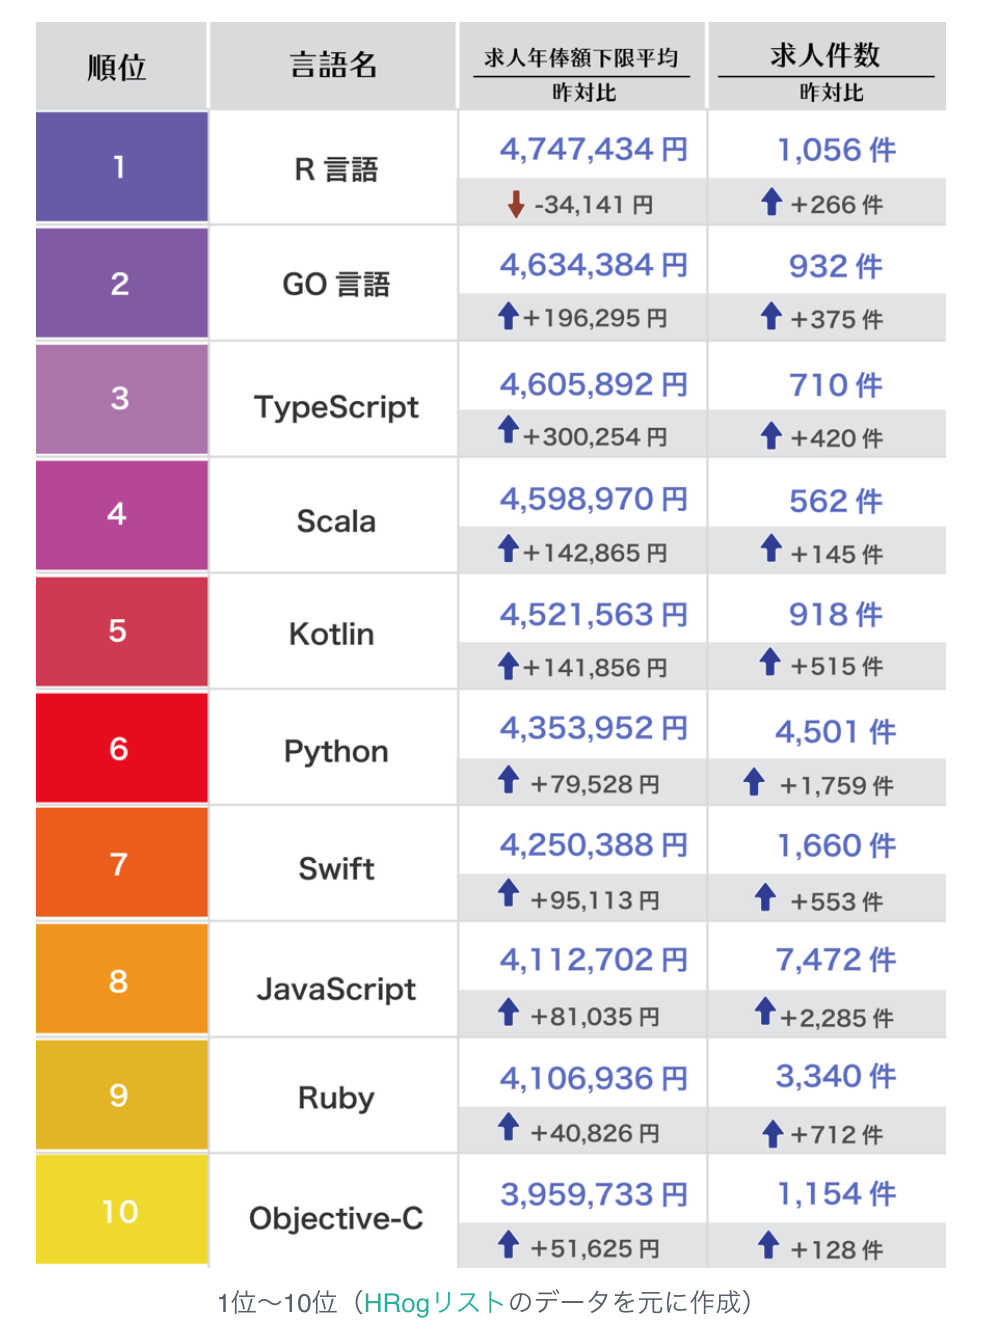
Task: Click the up arrow beside +40,826 円
Action: (x=508, y=1128)
